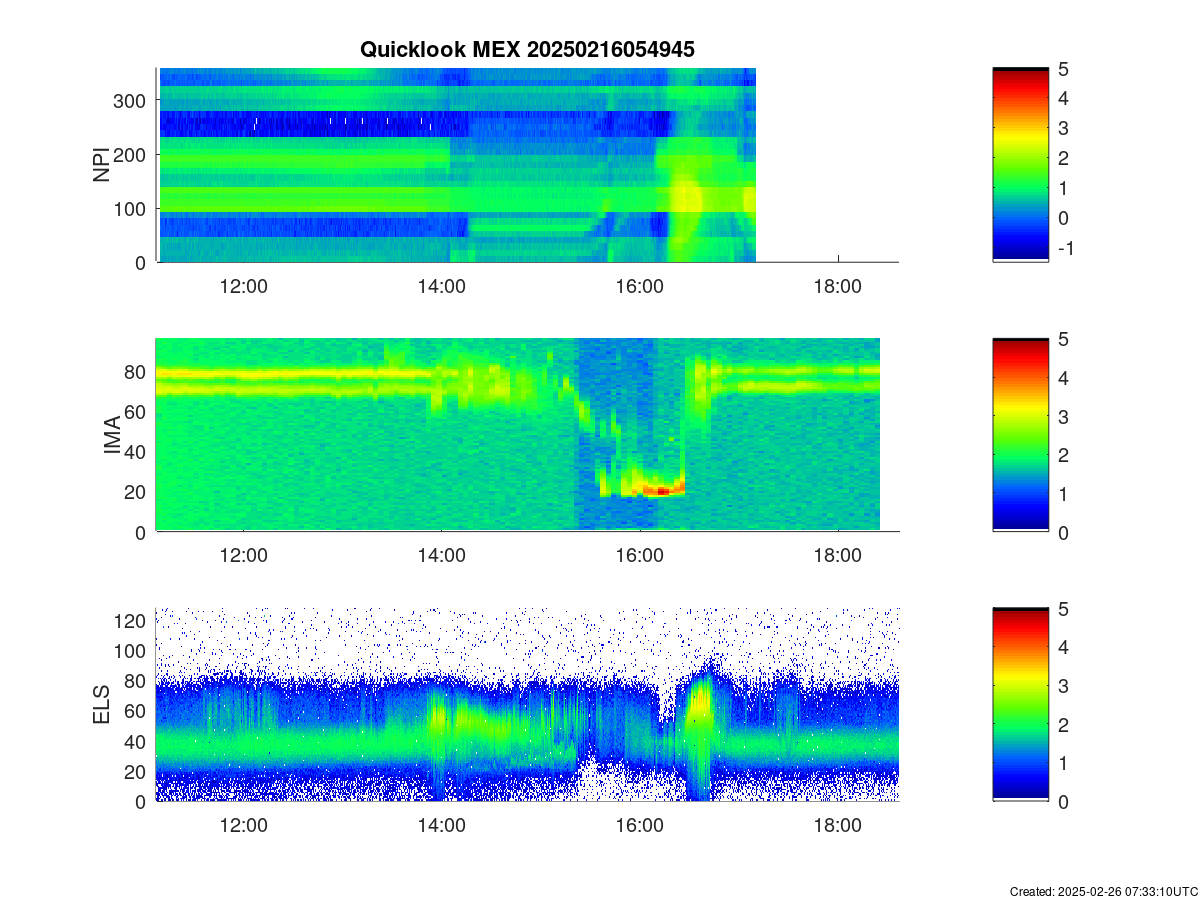Click the "4" label on ELS color bar
The width and height of the screenshot is (1200, 900).
1064,647
